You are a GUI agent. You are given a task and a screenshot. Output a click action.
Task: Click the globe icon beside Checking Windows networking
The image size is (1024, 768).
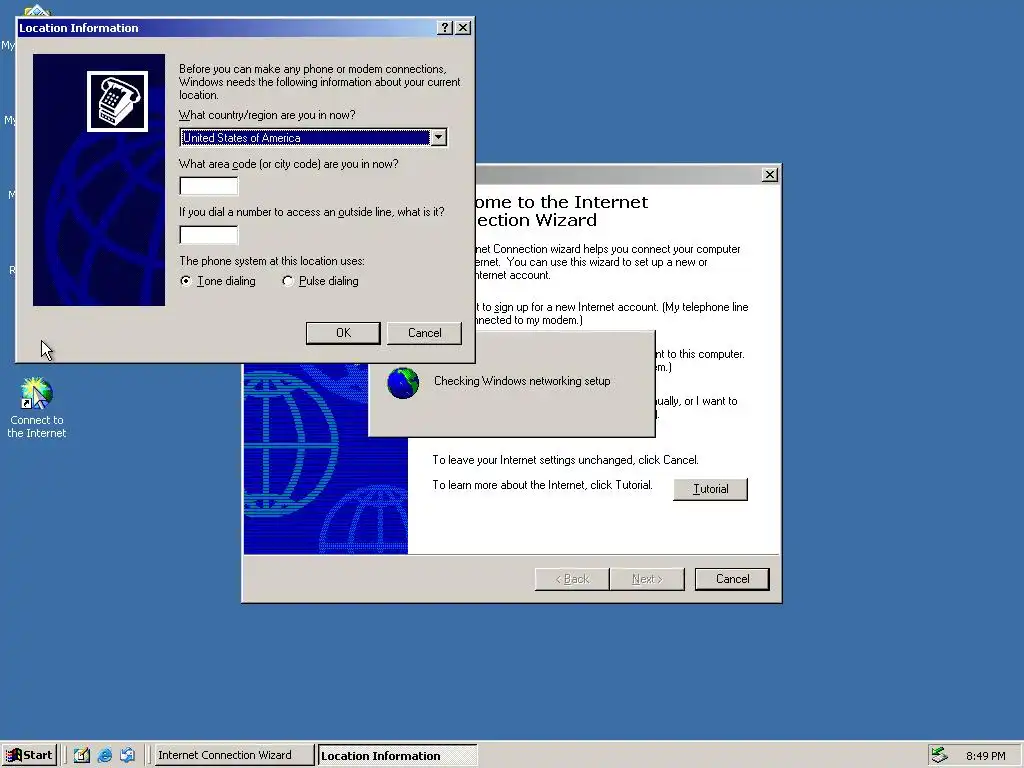(403, 383)
